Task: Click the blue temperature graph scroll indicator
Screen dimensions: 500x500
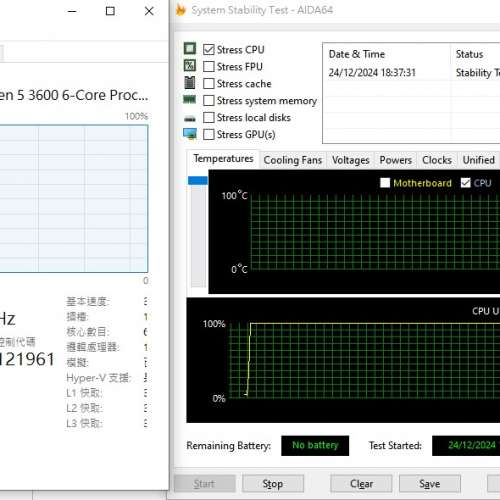Action: [x=198, y=180]
